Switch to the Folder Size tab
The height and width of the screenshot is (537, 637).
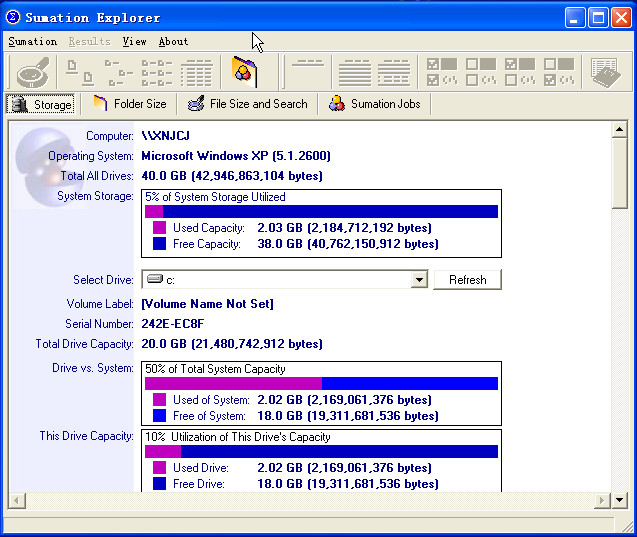[130, 104]
